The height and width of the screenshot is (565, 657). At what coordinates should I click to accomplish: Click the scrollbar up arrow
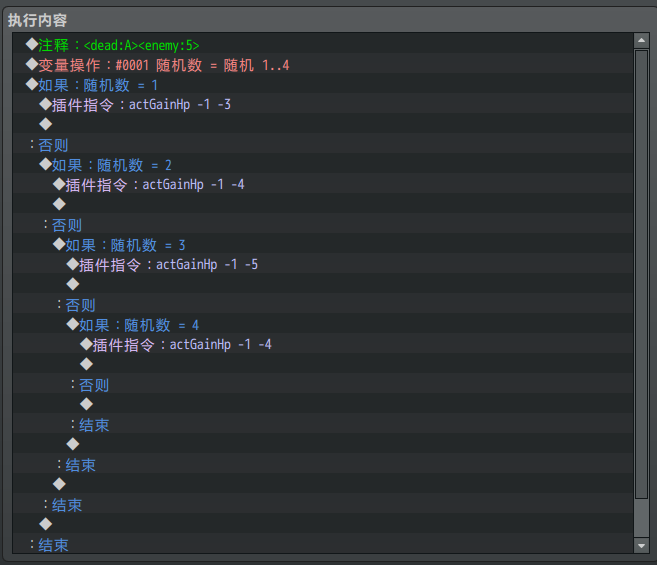pos(641,41)
